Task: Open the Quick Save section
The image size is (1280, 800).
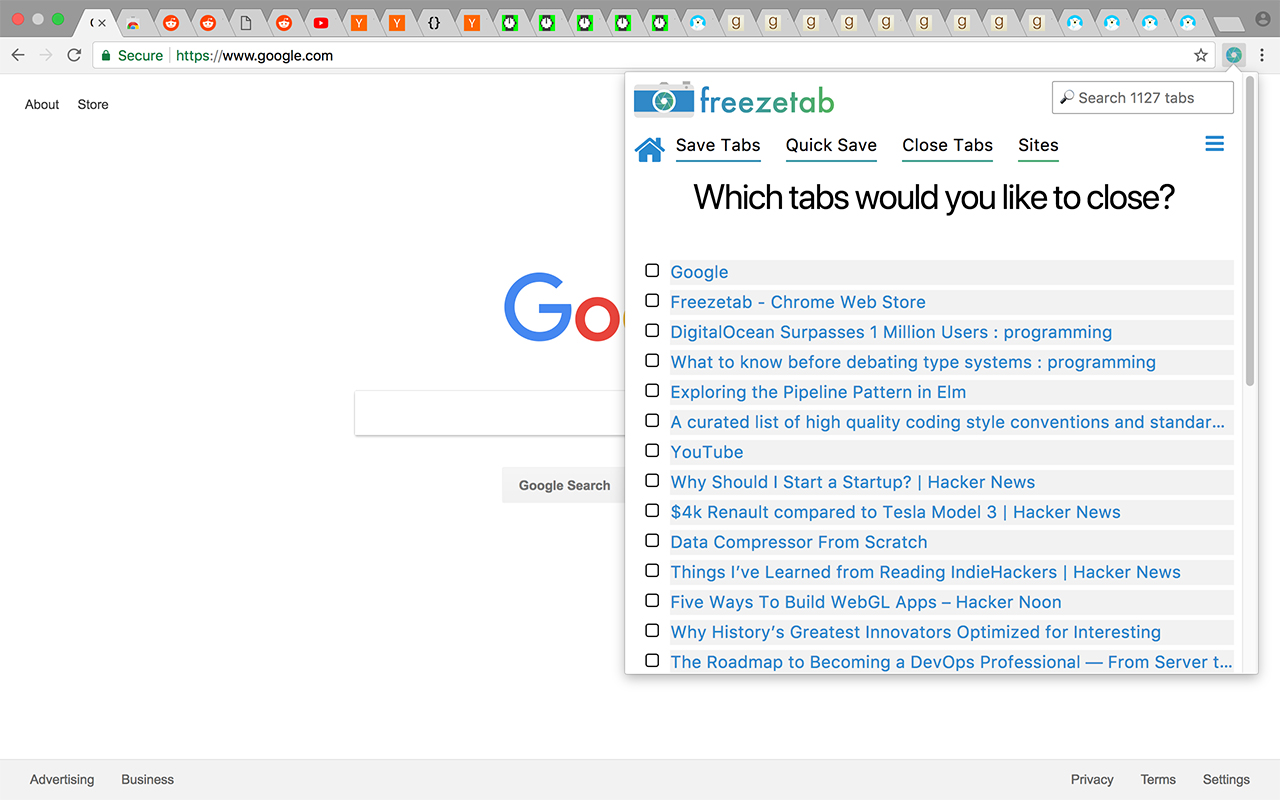Action: pos(831,146)
